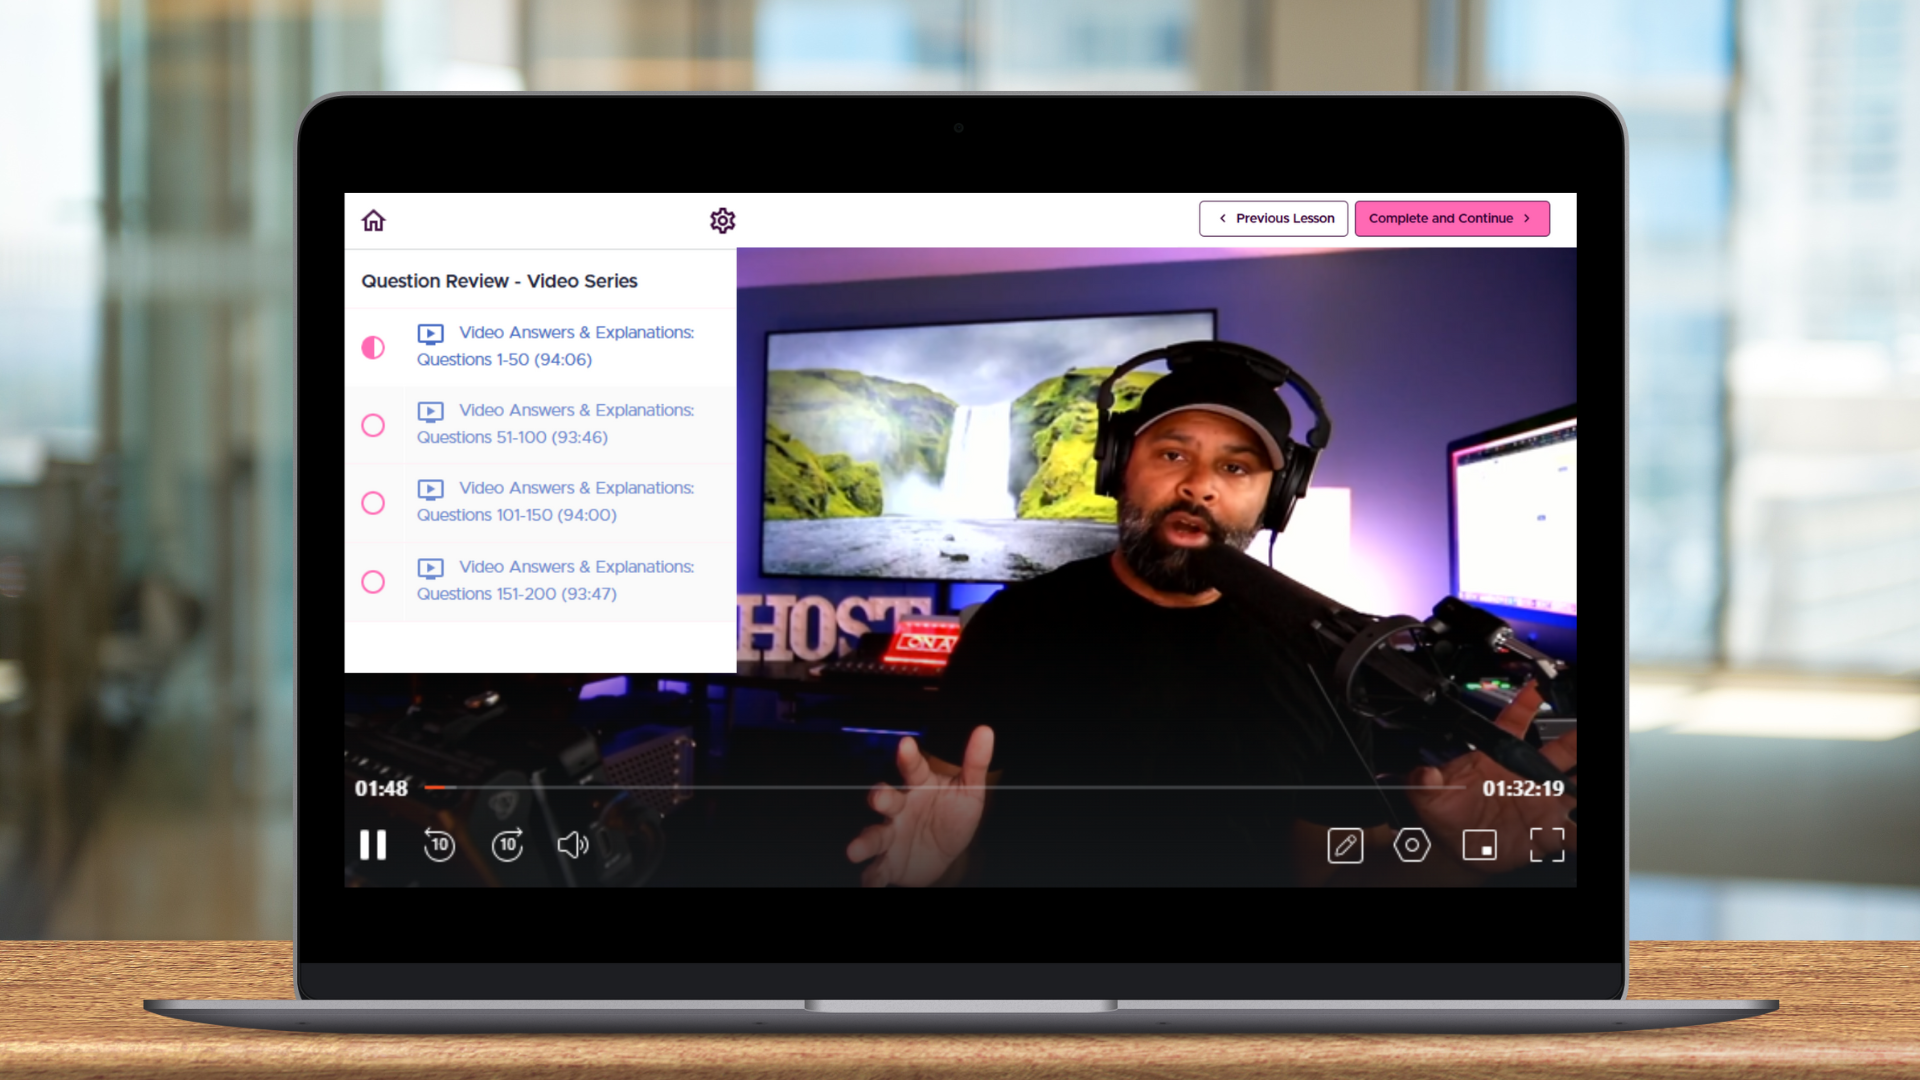Screen dimensions: 1920x1080
Task: Mark Questions 101-150 lesson complete
Action: click(373, 503)
